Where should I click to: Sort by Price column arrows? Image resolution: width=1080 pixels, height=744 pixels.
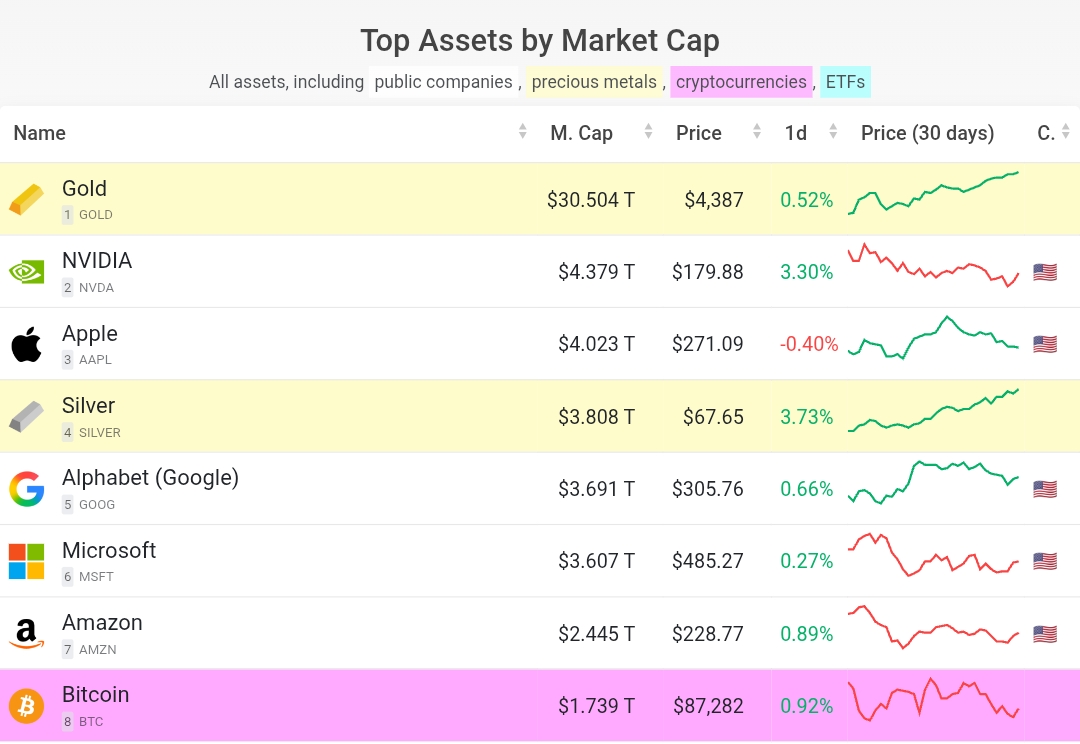pyautogui.click(x=757, y=132)
